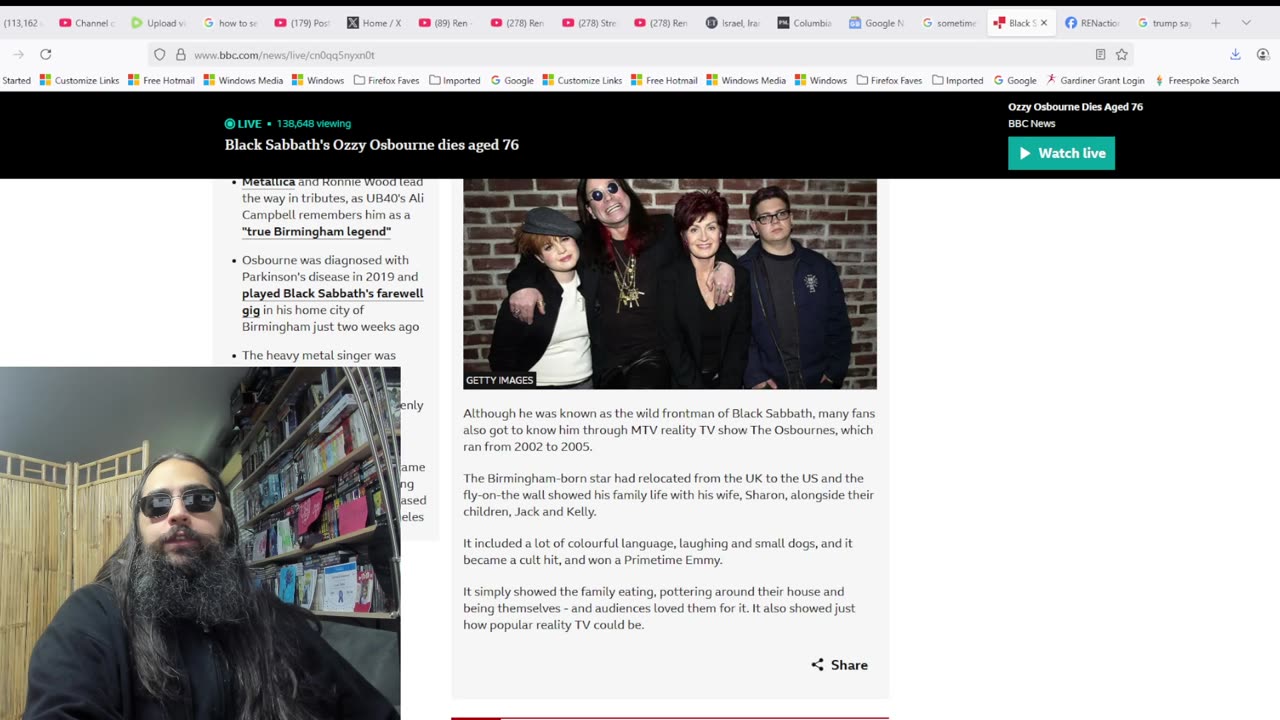Open Google bookmark beside Gardiner Grant Login
Screen dimensions: 1280x720
(x=1014, y=80)
